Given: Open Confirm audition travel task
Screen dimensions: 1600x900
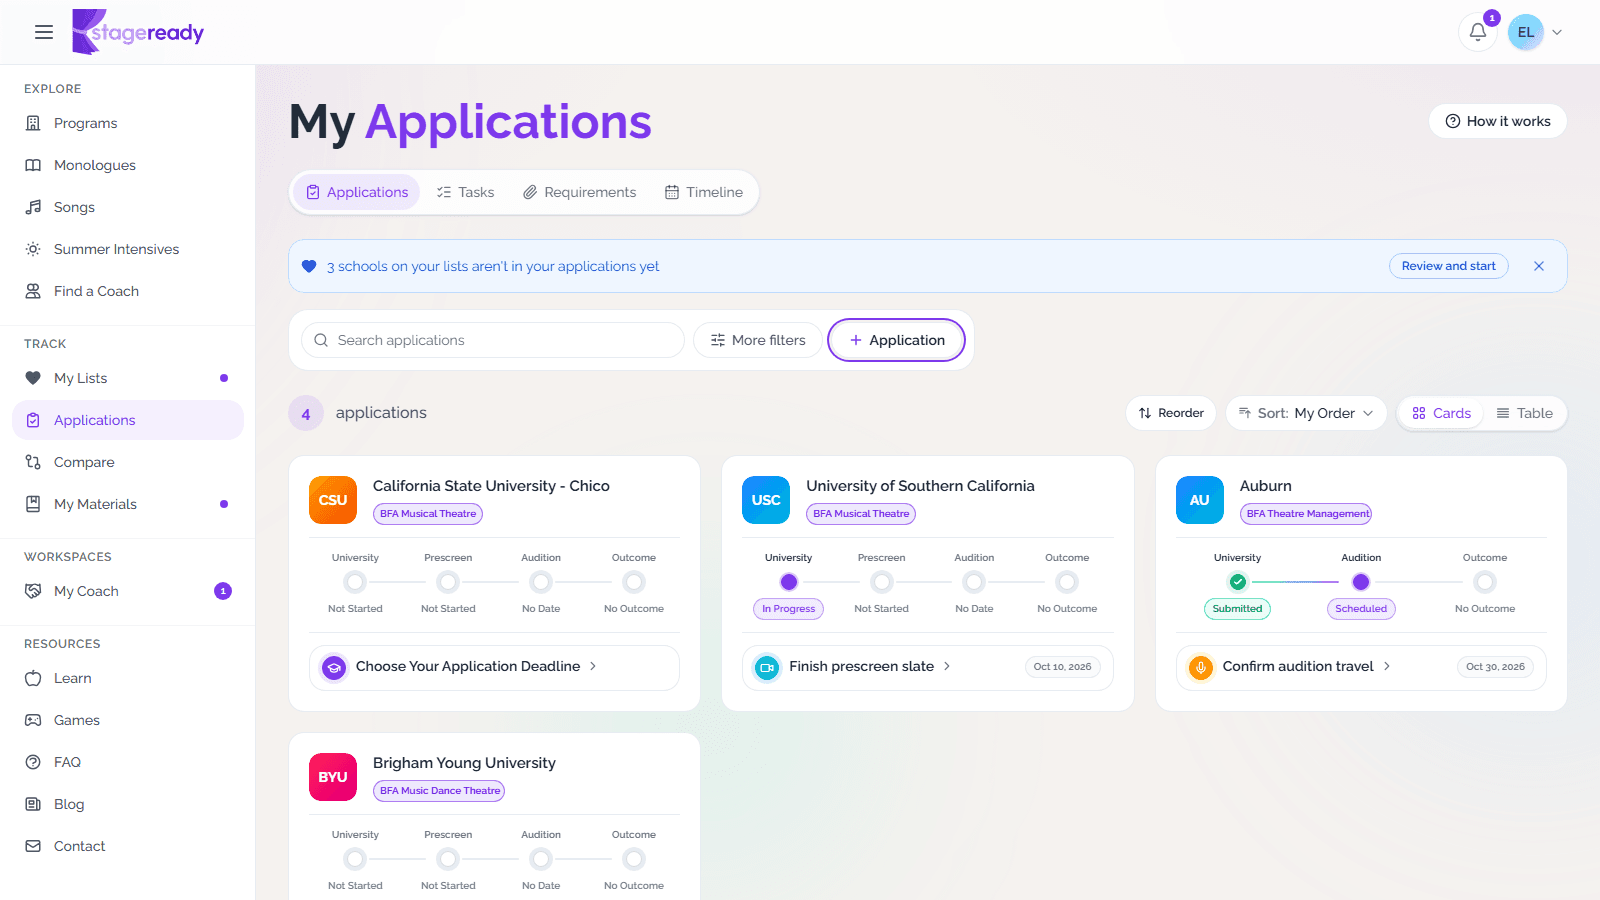Looking at the screenshot, I should [x=1361, y=667].
